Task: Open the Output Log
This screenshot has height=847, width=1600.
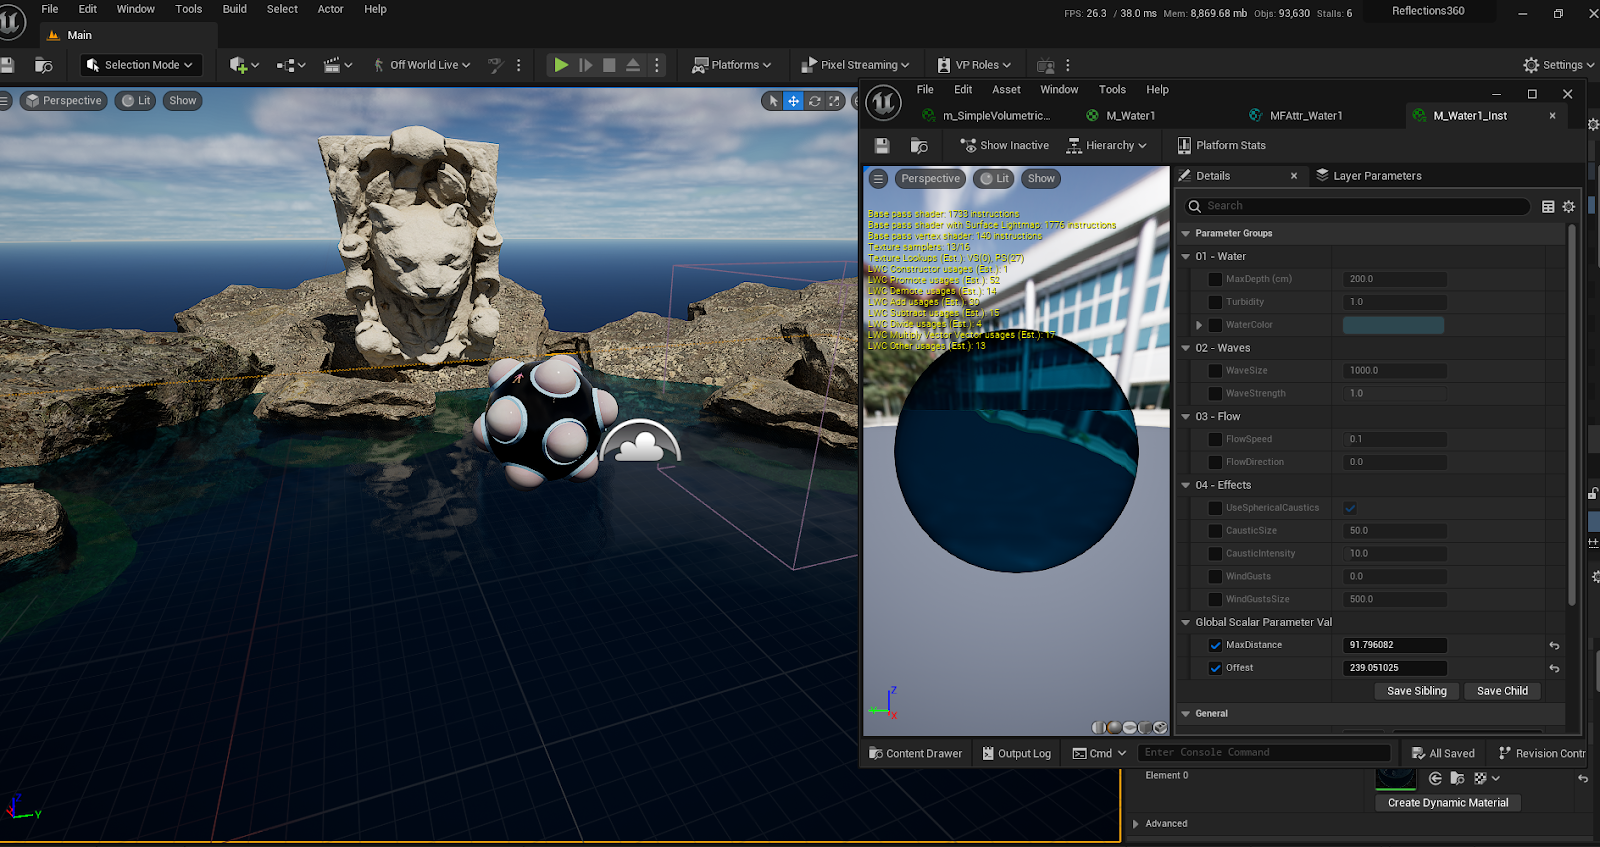Action: point(1017,754)
